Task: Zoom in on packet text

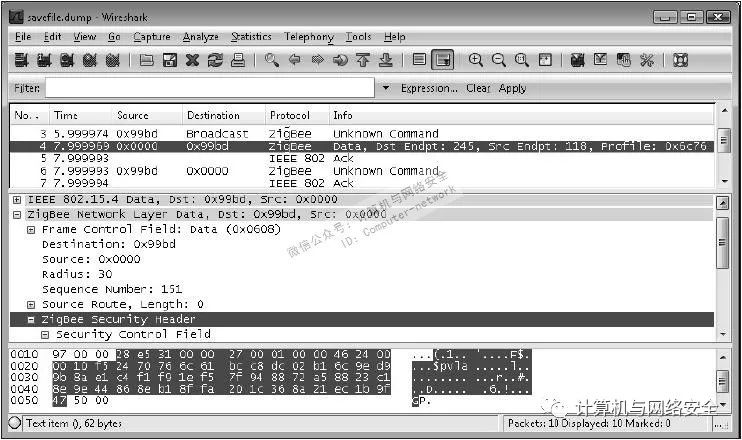Action: [x=476, y=60]
